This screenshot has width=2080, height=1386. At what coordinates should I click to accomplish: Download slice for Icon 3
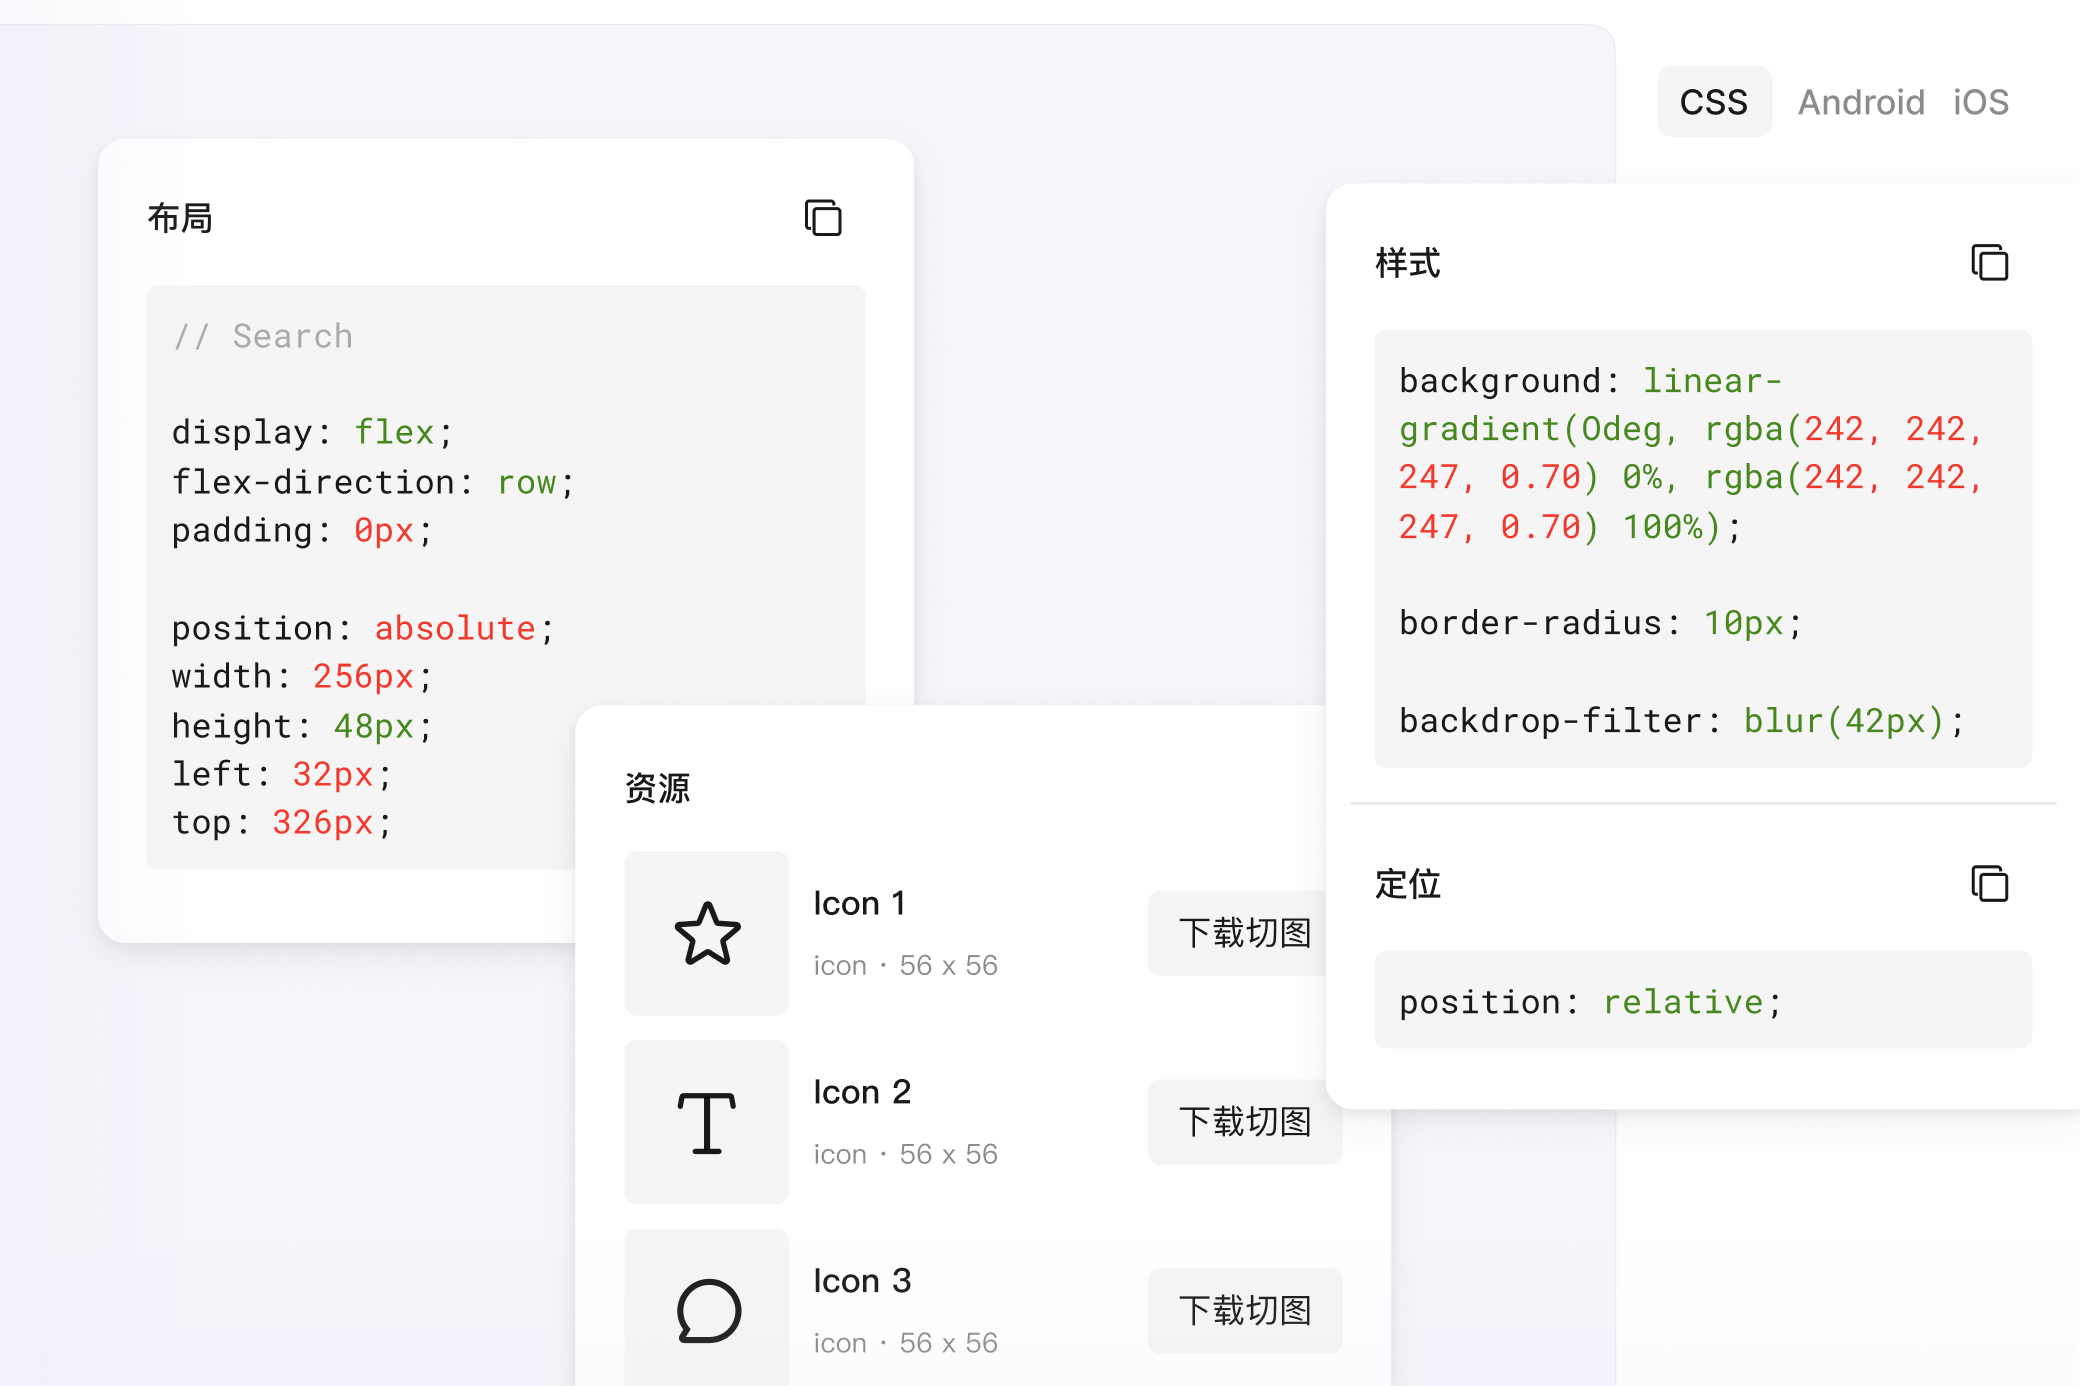pos(1244,1310)
